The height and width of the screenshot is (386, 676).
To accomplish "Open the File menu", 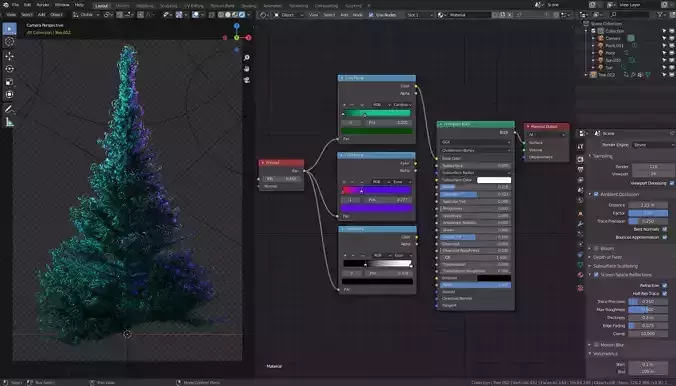I will (x=15, y=5).
